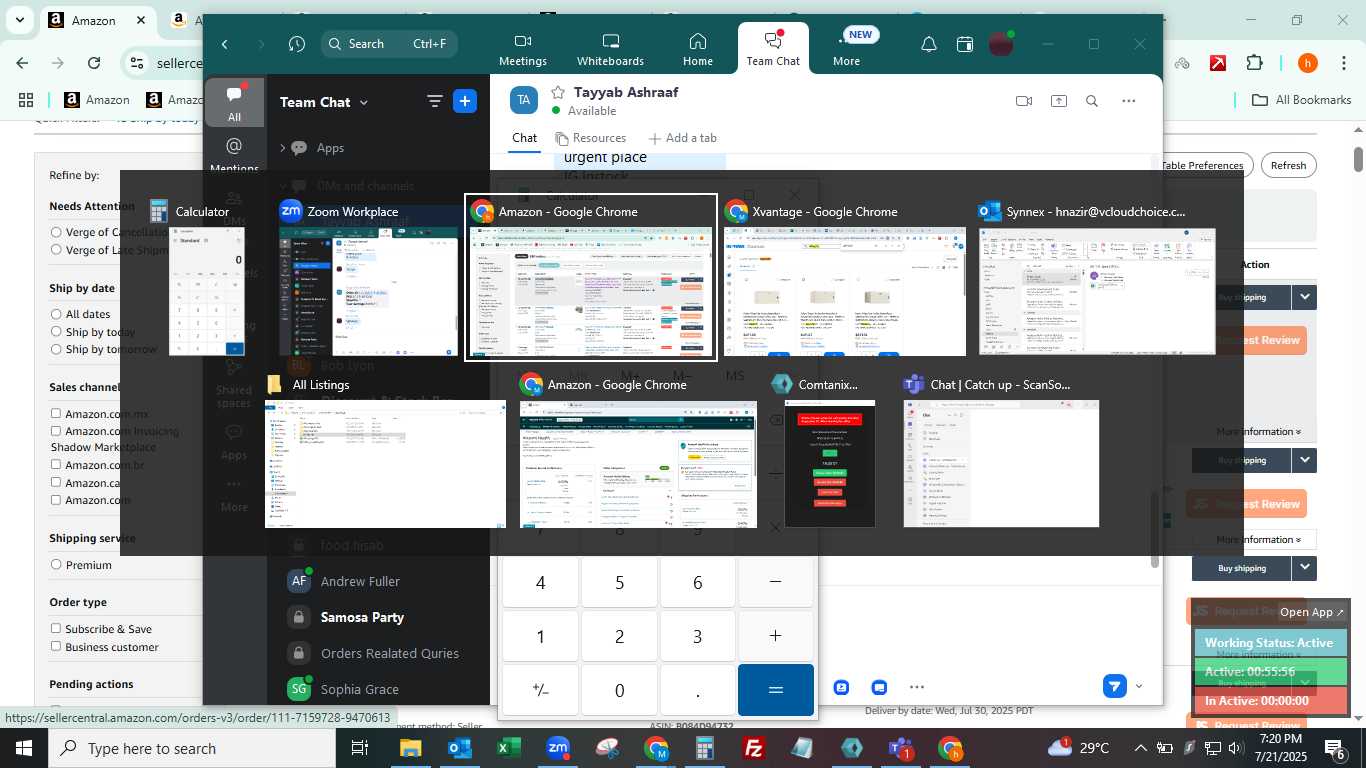Switch to All Listings folder thumbnail
Viewport: 1366px width, 768px height.
(x=385, y=450)
